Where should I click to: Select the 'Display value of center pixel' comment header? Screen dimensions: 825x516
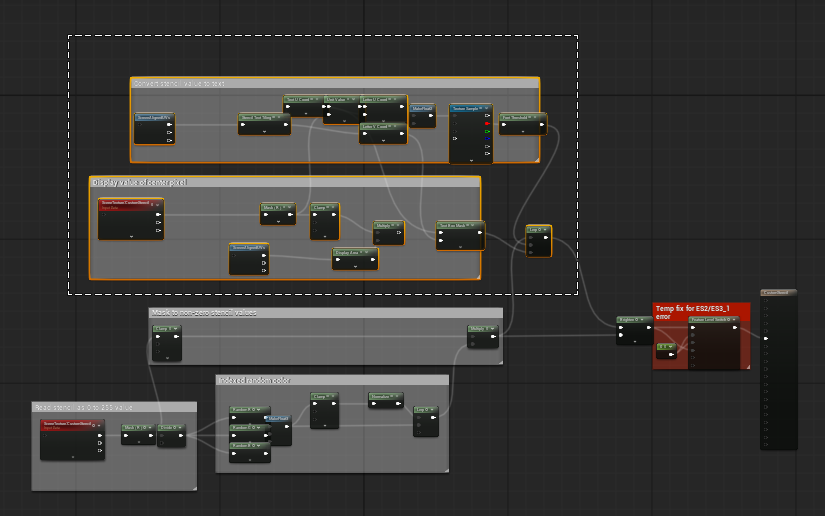coord(285,182)
